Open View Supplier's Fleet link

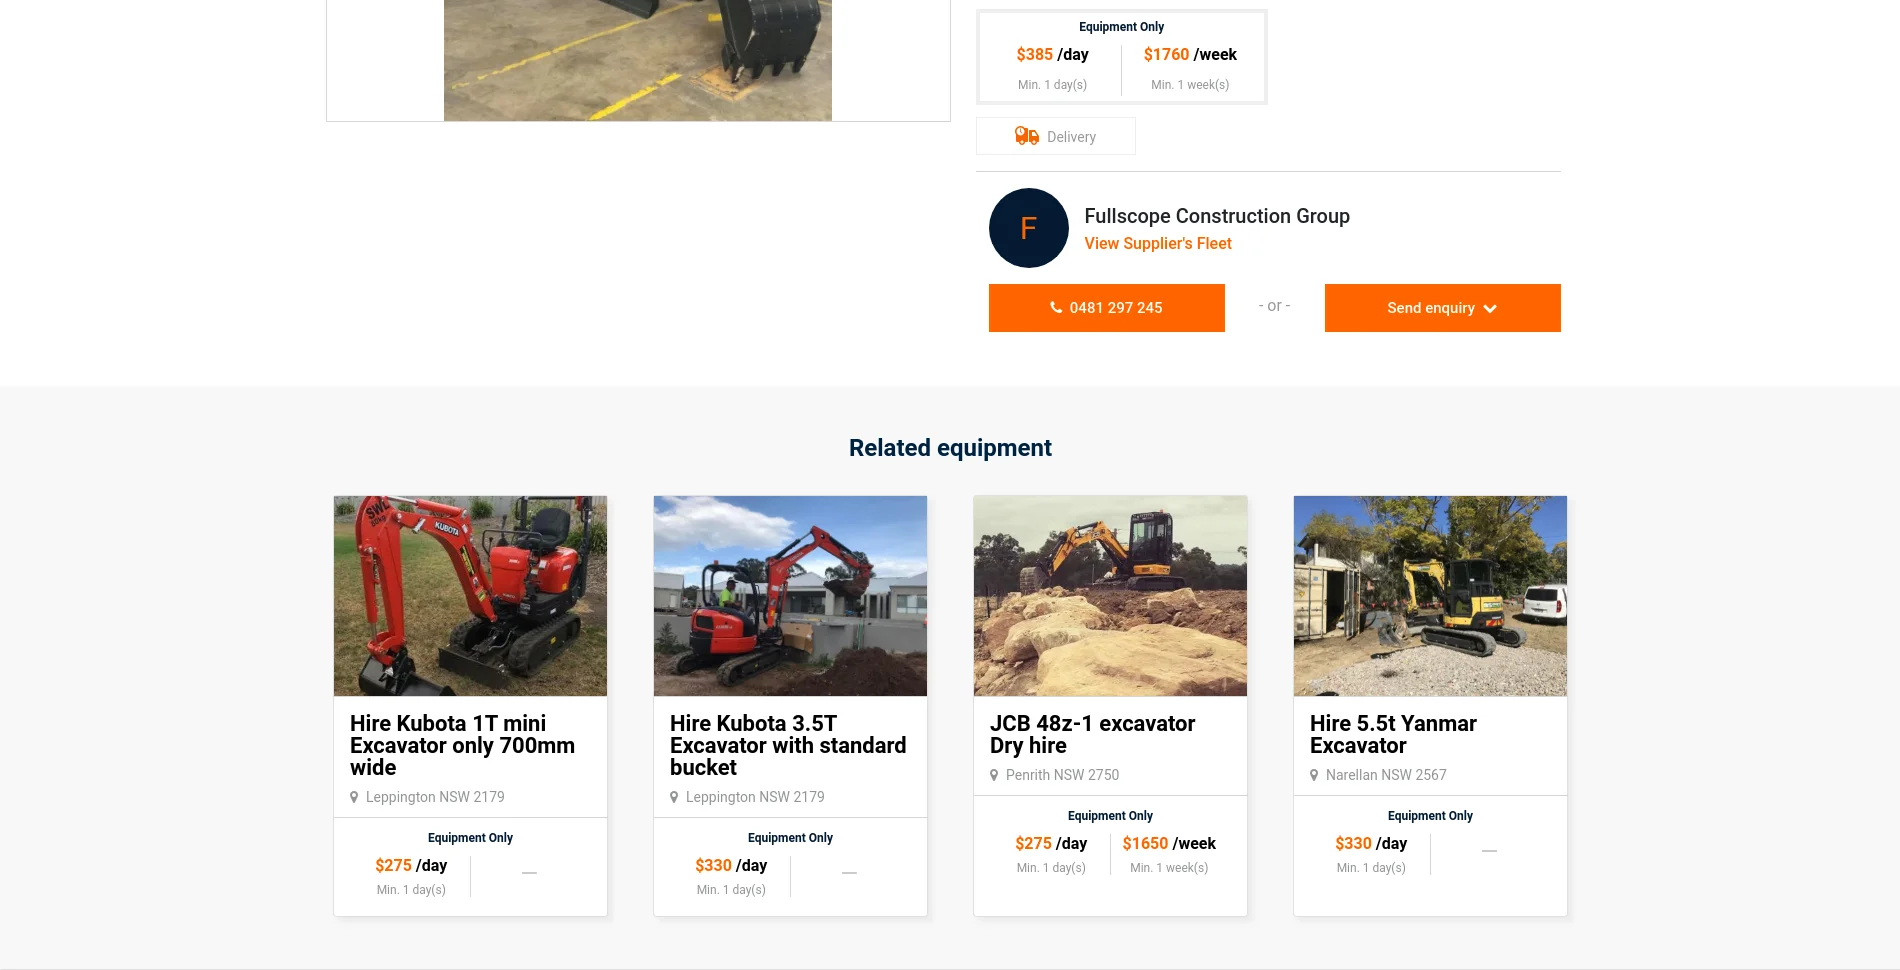point(1157,243)
